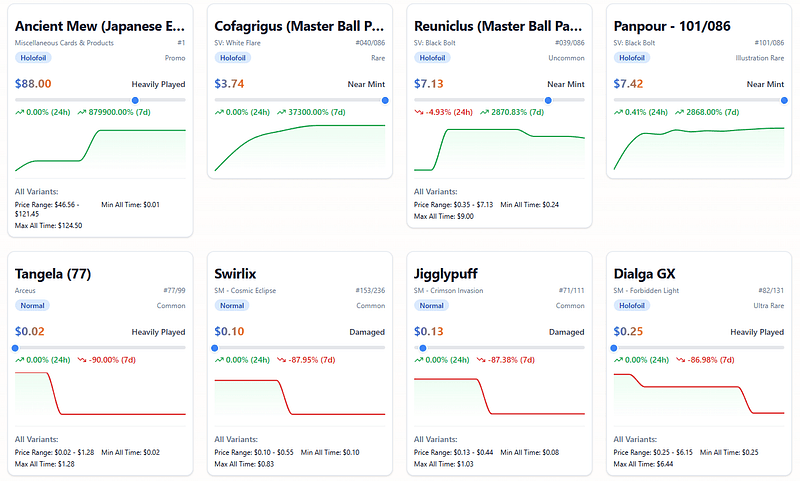Open the Panpour - 101/086 card title
The width and height of the screenshot is (800, 481).
click(672, 26)
